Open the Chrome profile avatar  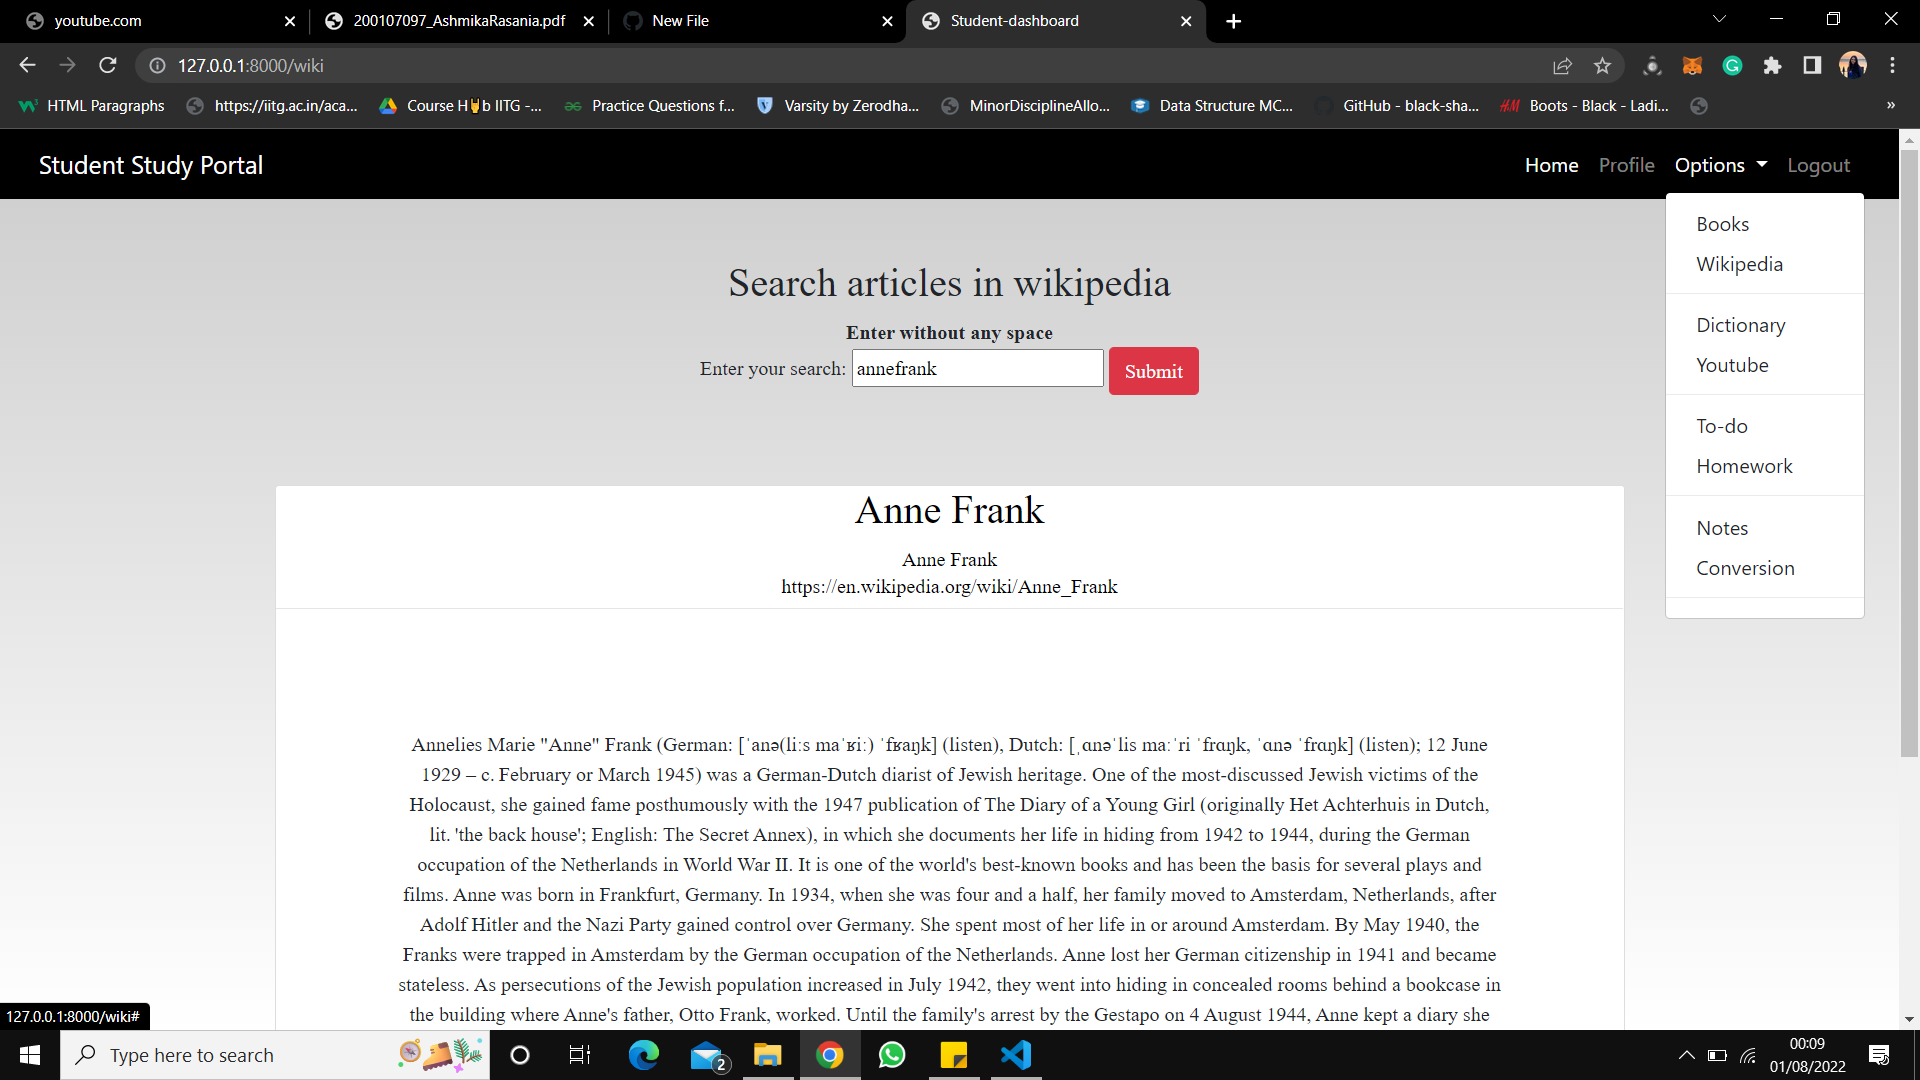point(1852,66)
